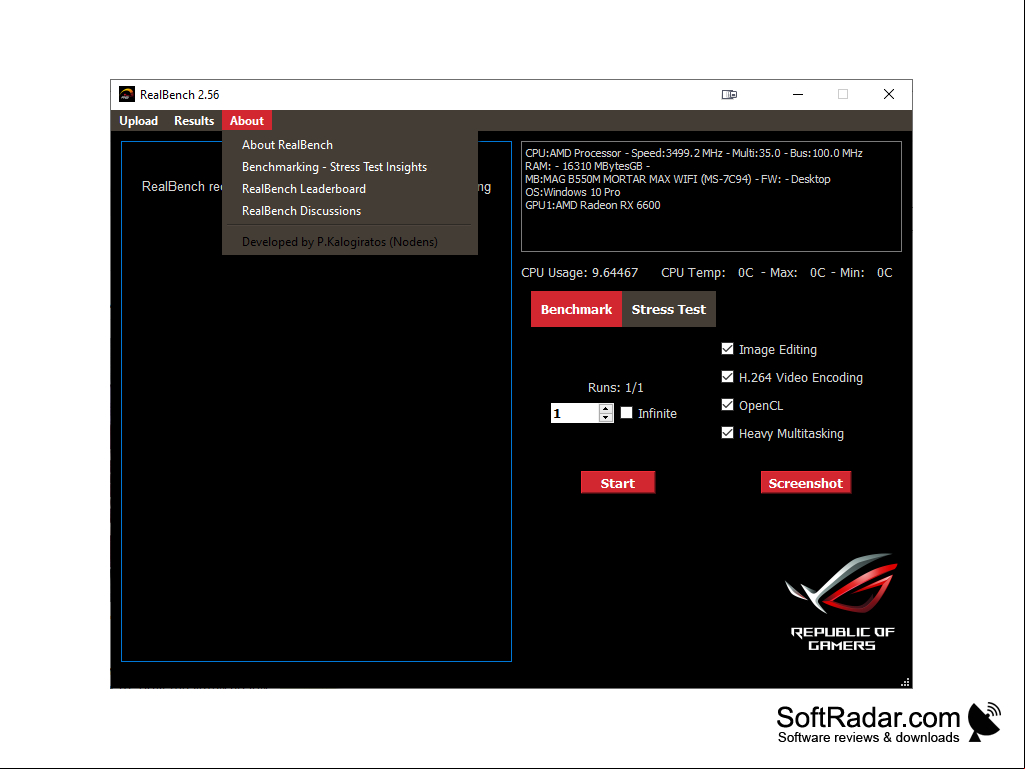Uncheck Heavy Multitasking checkbox
Image resolution: width=1025 pixels, height=769 pixels.
click(x=727, y=433)
